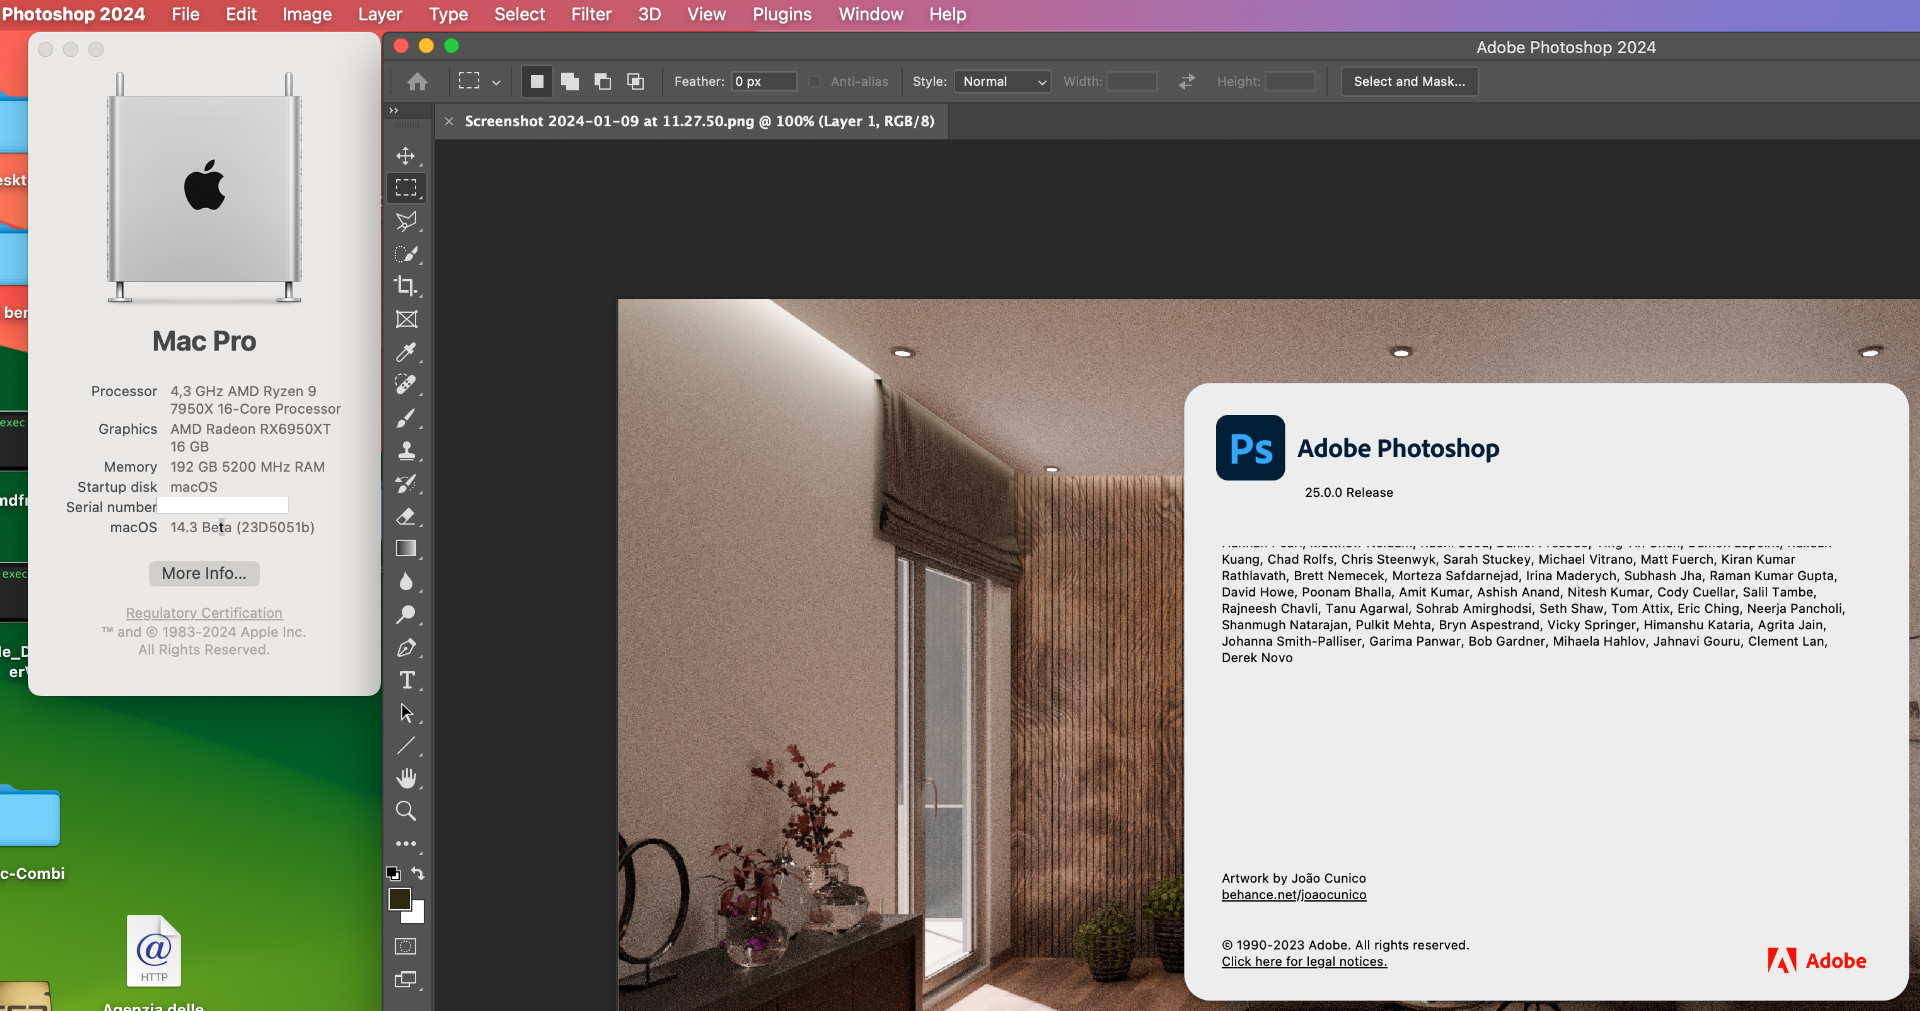Viewport: 1920px width, 1011px height.
Task: Select the Crop tool
Action: pyautogui.click(x=406, y=286)
